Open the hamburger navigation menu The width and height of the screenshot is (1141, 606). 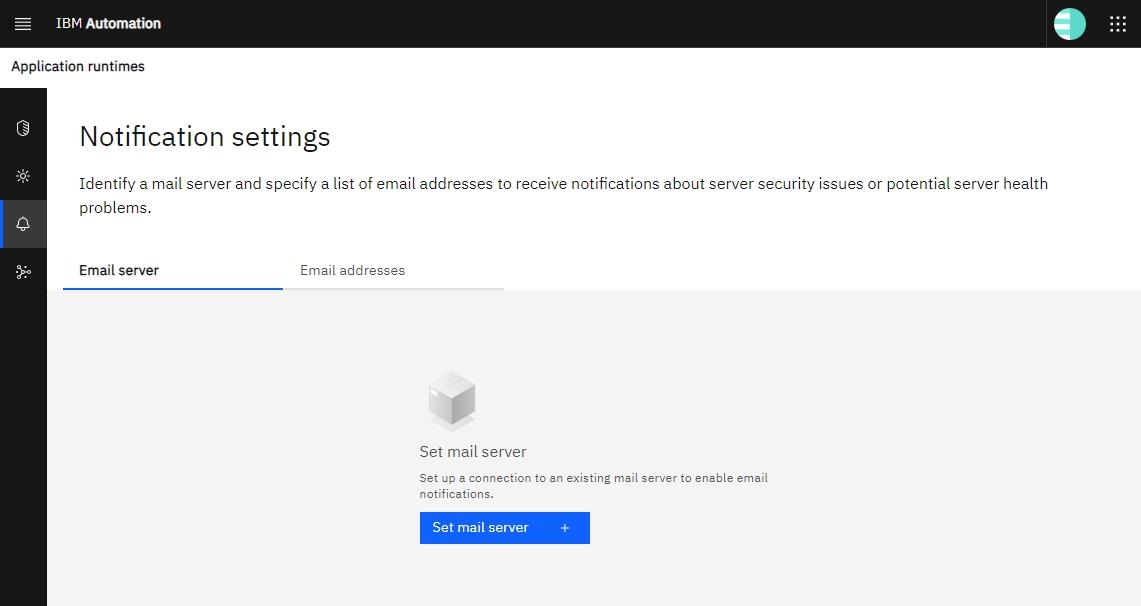[x=23, y=24]
